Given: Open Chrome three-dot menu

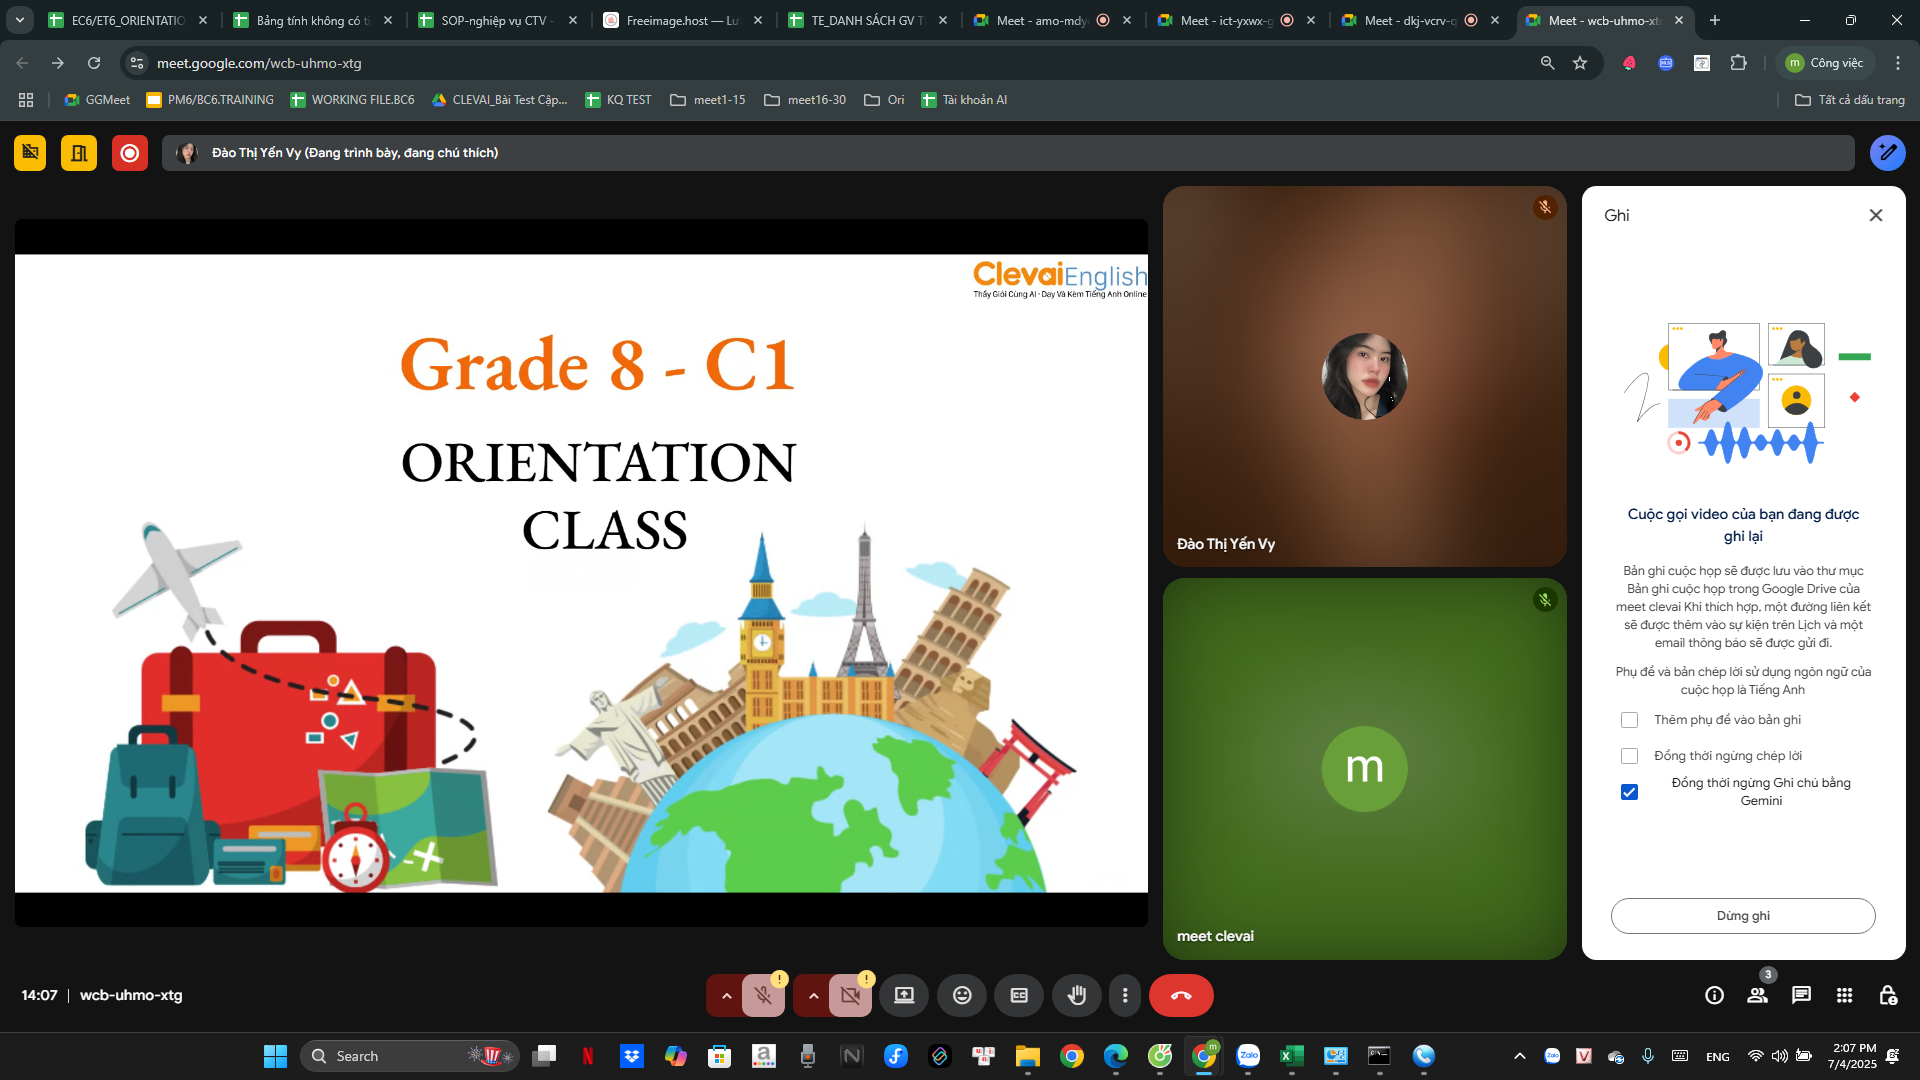Looking at the screenshot, I should [1898, 63].
